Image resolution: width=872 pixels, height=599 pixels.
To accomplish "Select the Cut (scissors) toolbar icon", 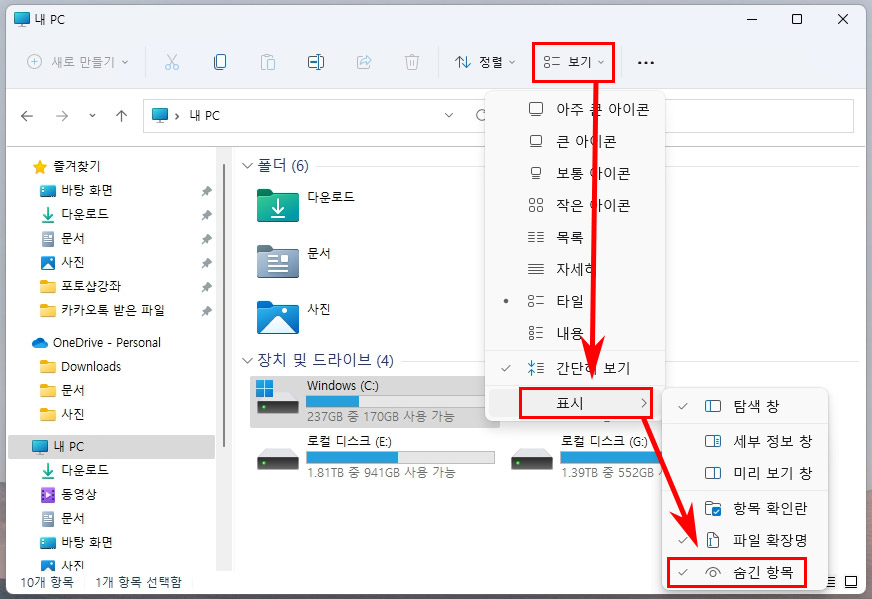I will click(x=172, y=62).
